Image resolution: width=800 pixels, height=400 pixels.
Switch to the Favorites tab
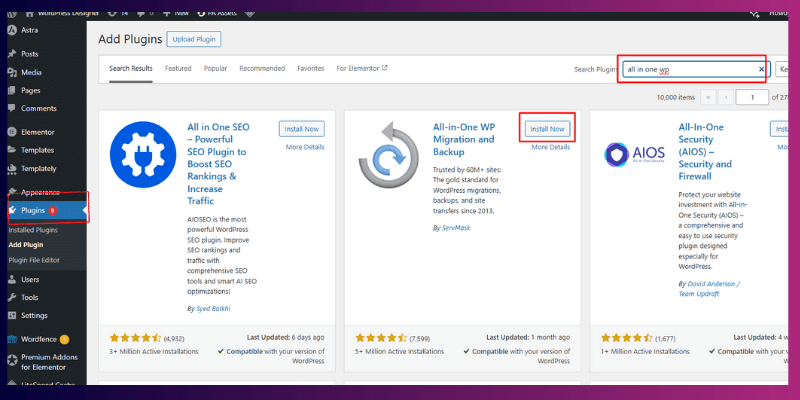(311, 68)
